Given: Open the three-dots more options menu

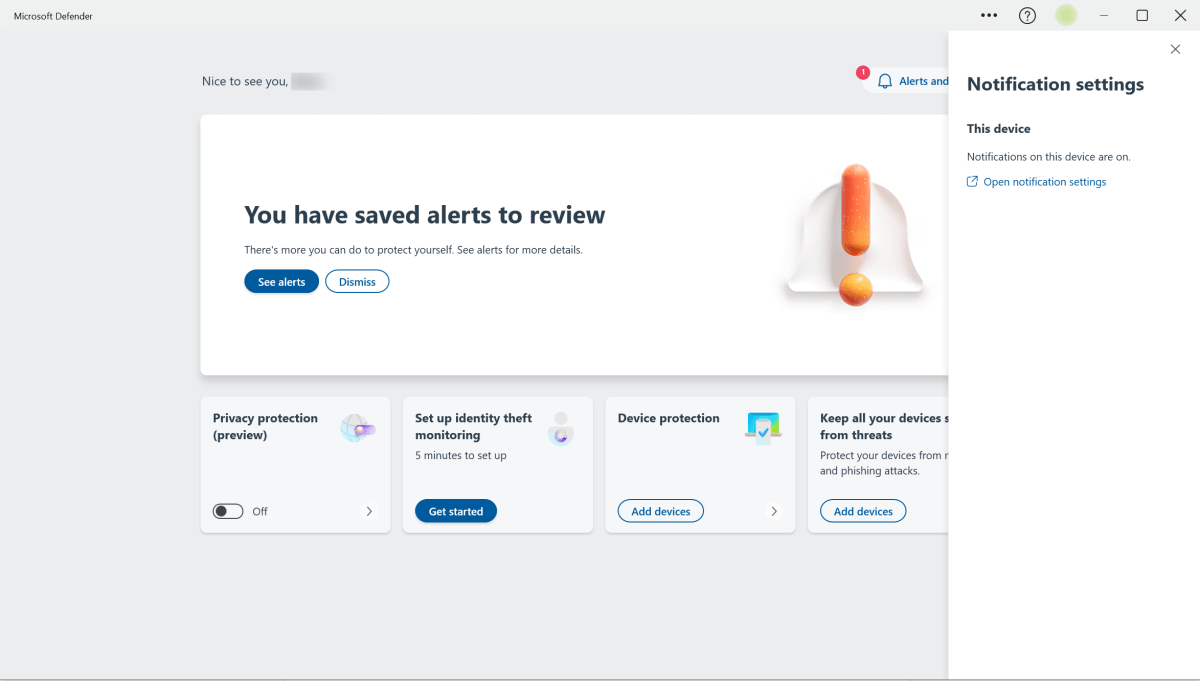Looking at the screenshot, I should coord(989,15).
